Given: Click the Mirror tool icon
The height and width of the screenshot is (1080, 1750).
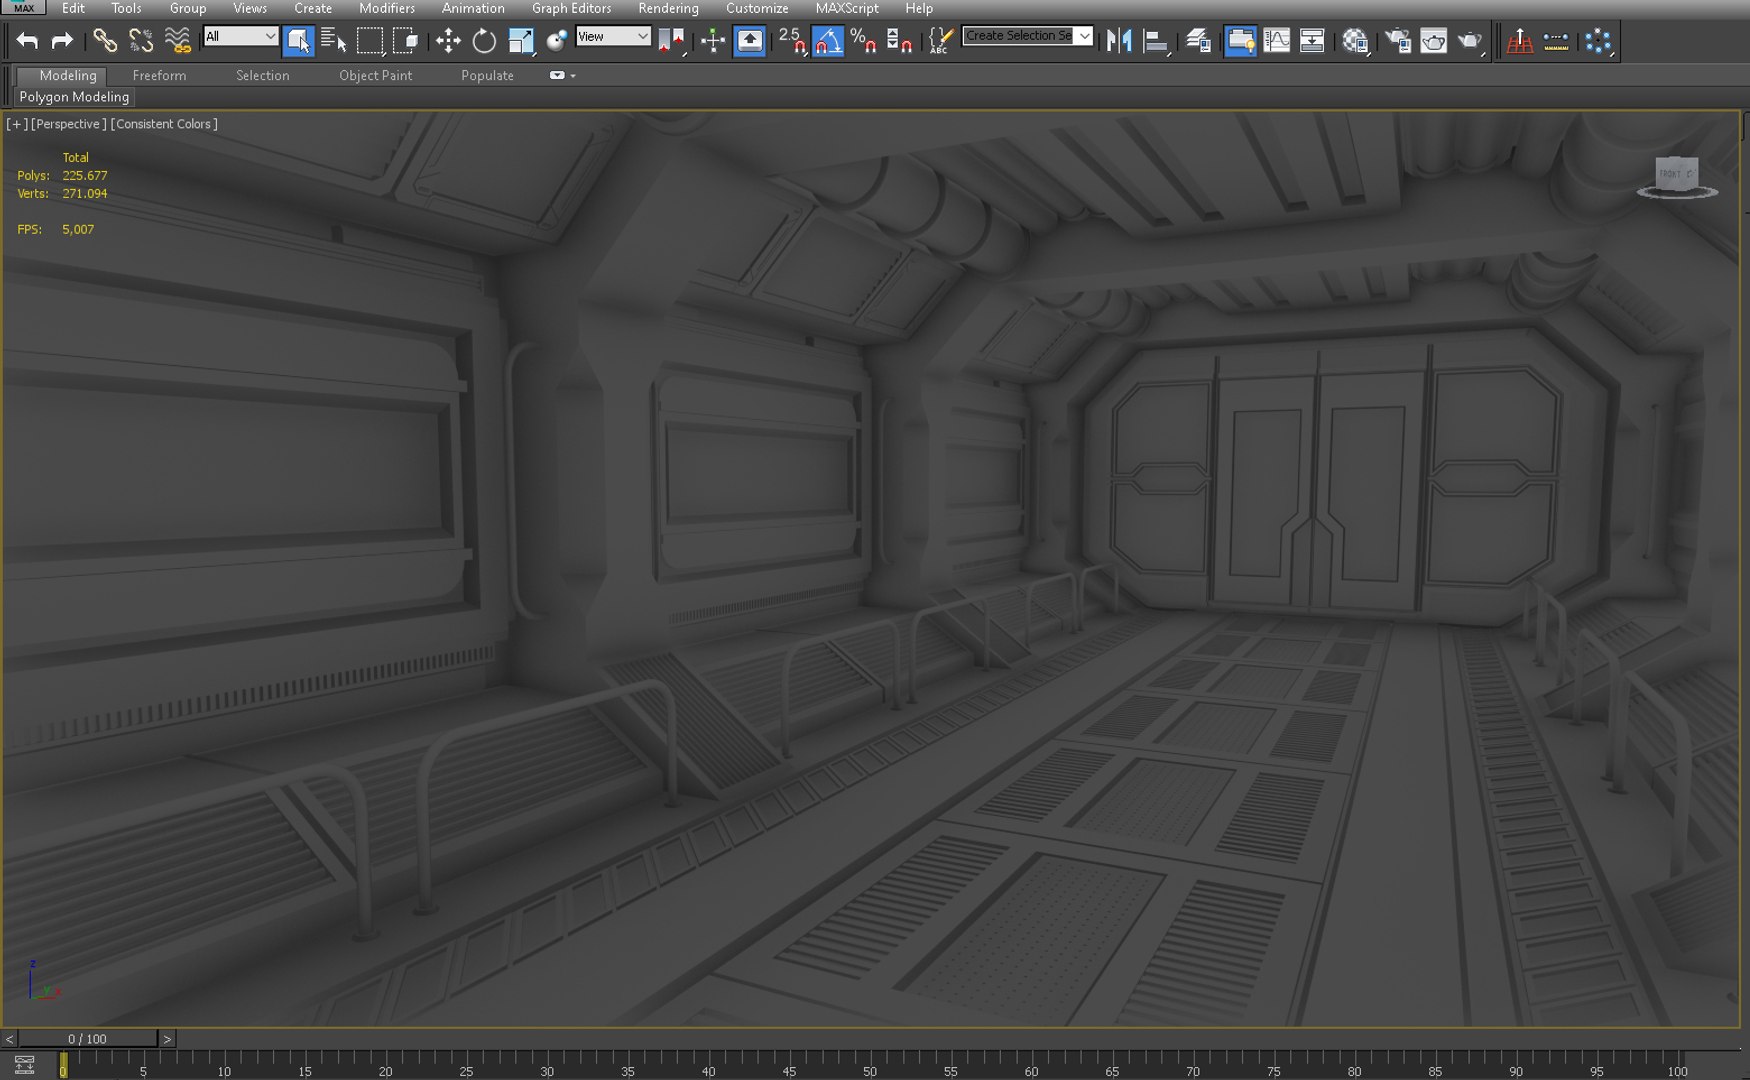Looking at the screenshot, I should pos(1119,41).
